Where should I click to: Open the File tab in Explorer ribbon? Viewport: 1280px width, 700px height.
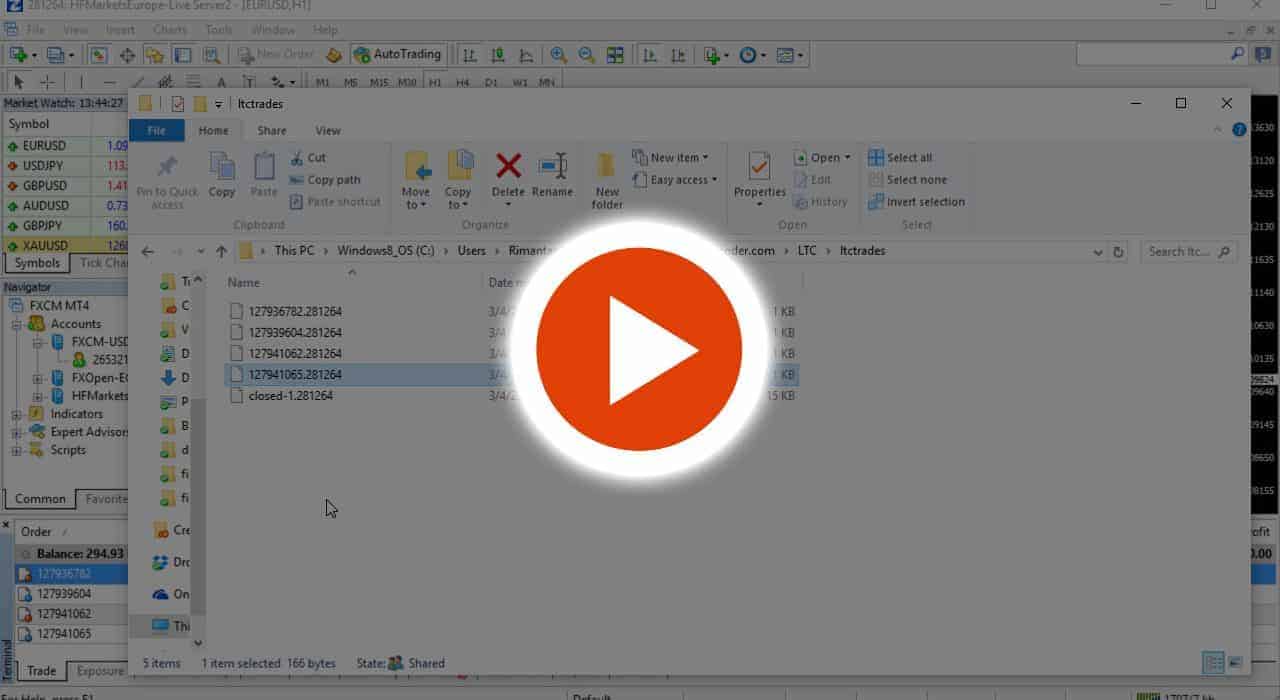tap(157, 130)
